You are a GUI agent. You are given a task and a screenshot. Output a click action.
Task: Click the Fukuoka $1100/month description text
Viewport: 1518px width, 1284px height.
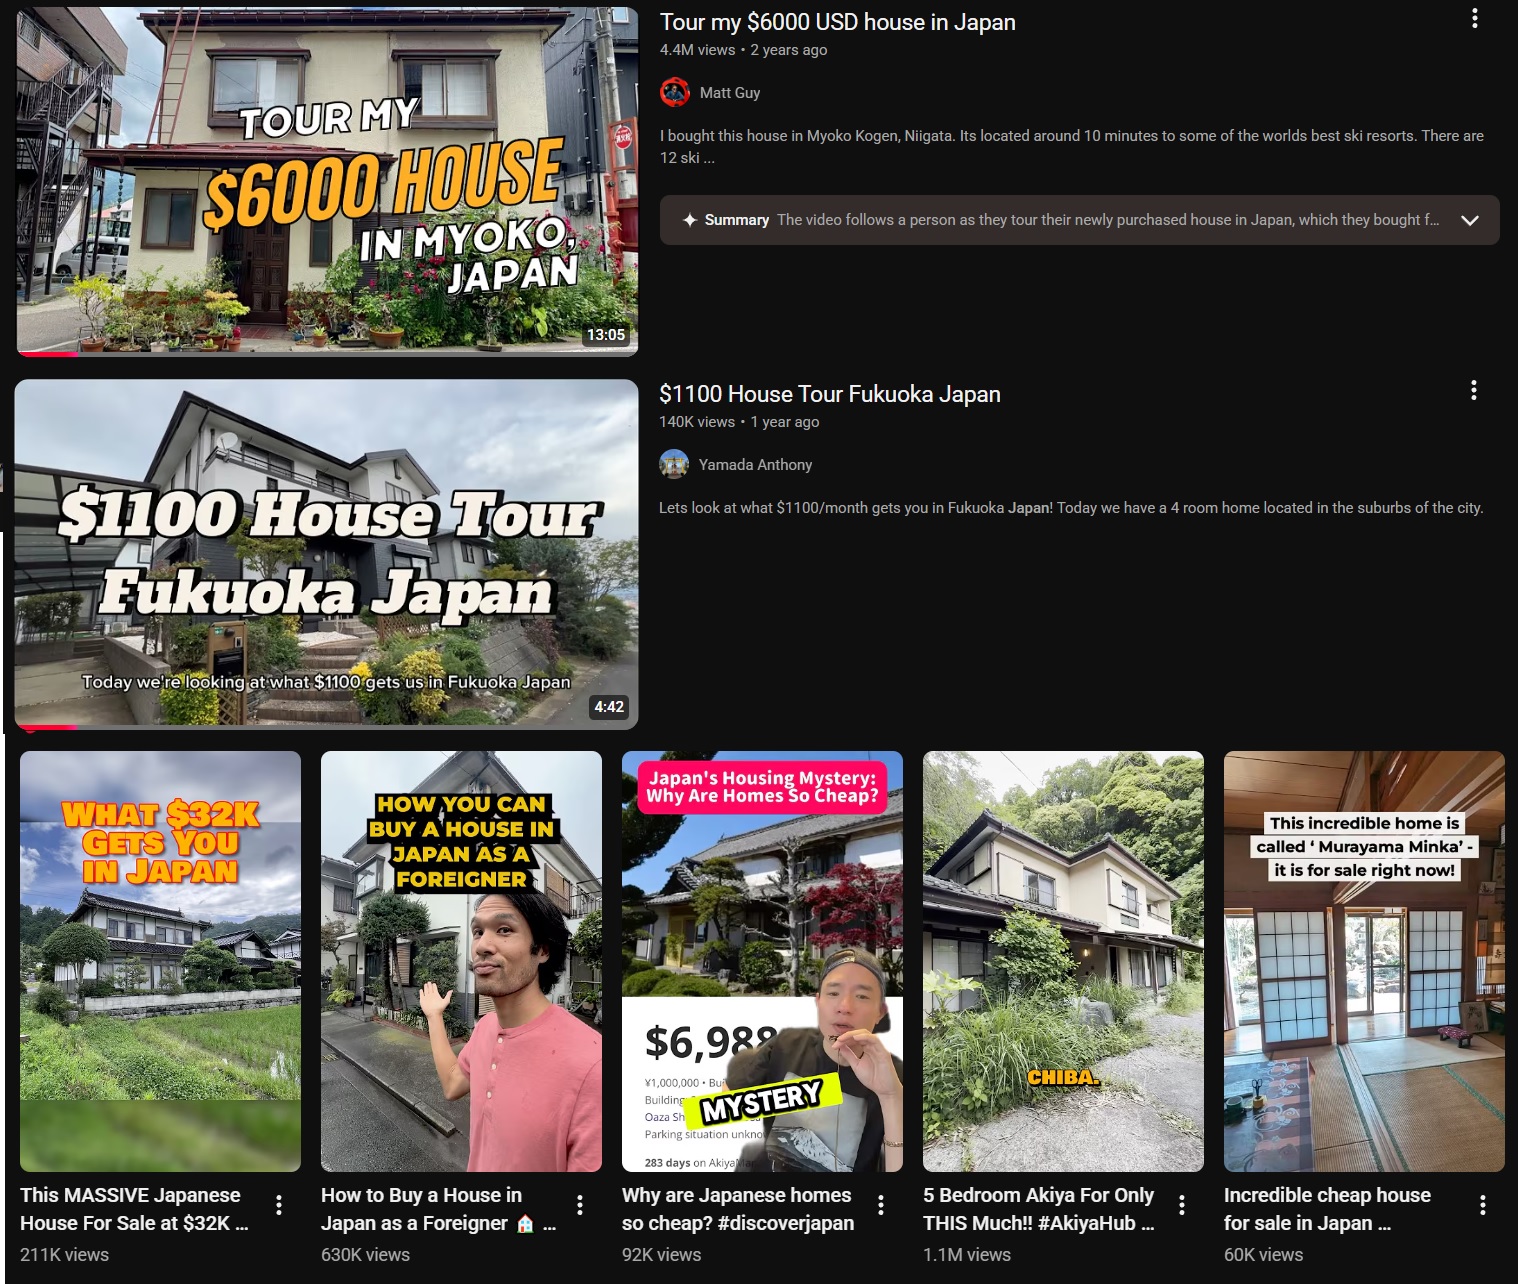click(x=1071, y=508)
